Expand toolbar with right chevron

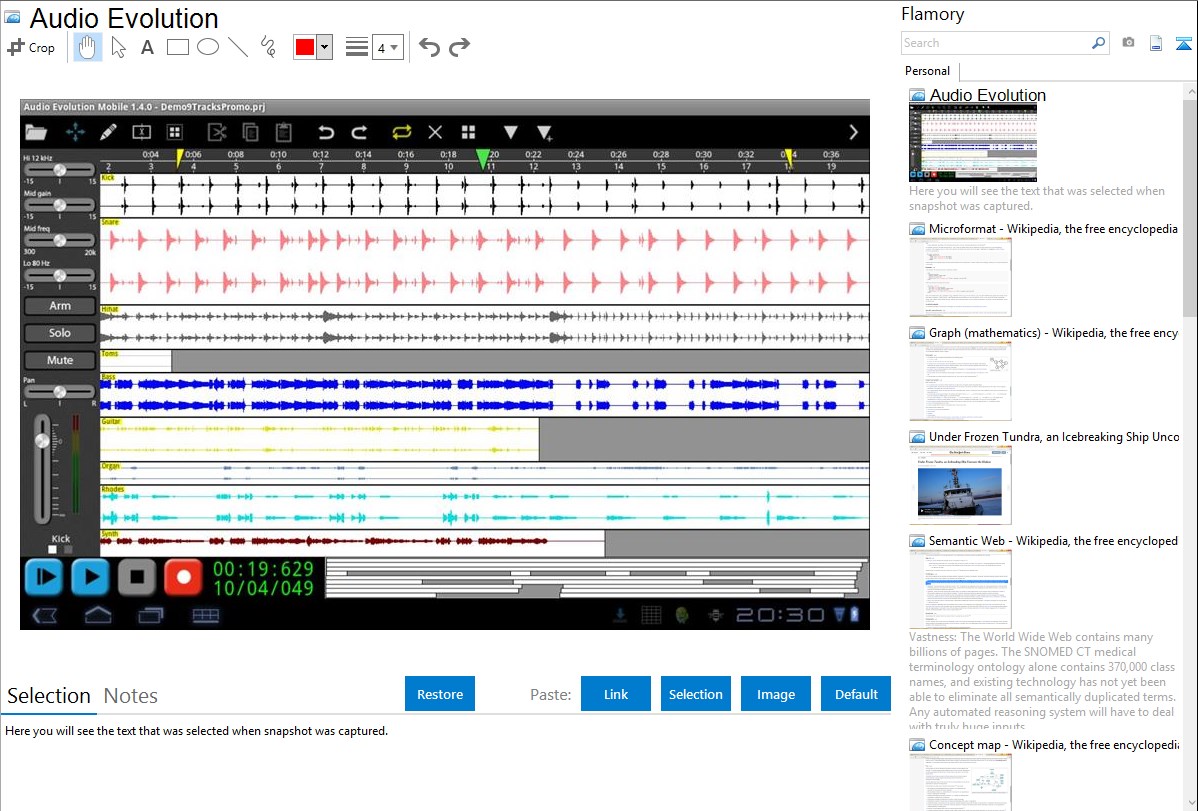pyautogui.click(x=853, y=132)
